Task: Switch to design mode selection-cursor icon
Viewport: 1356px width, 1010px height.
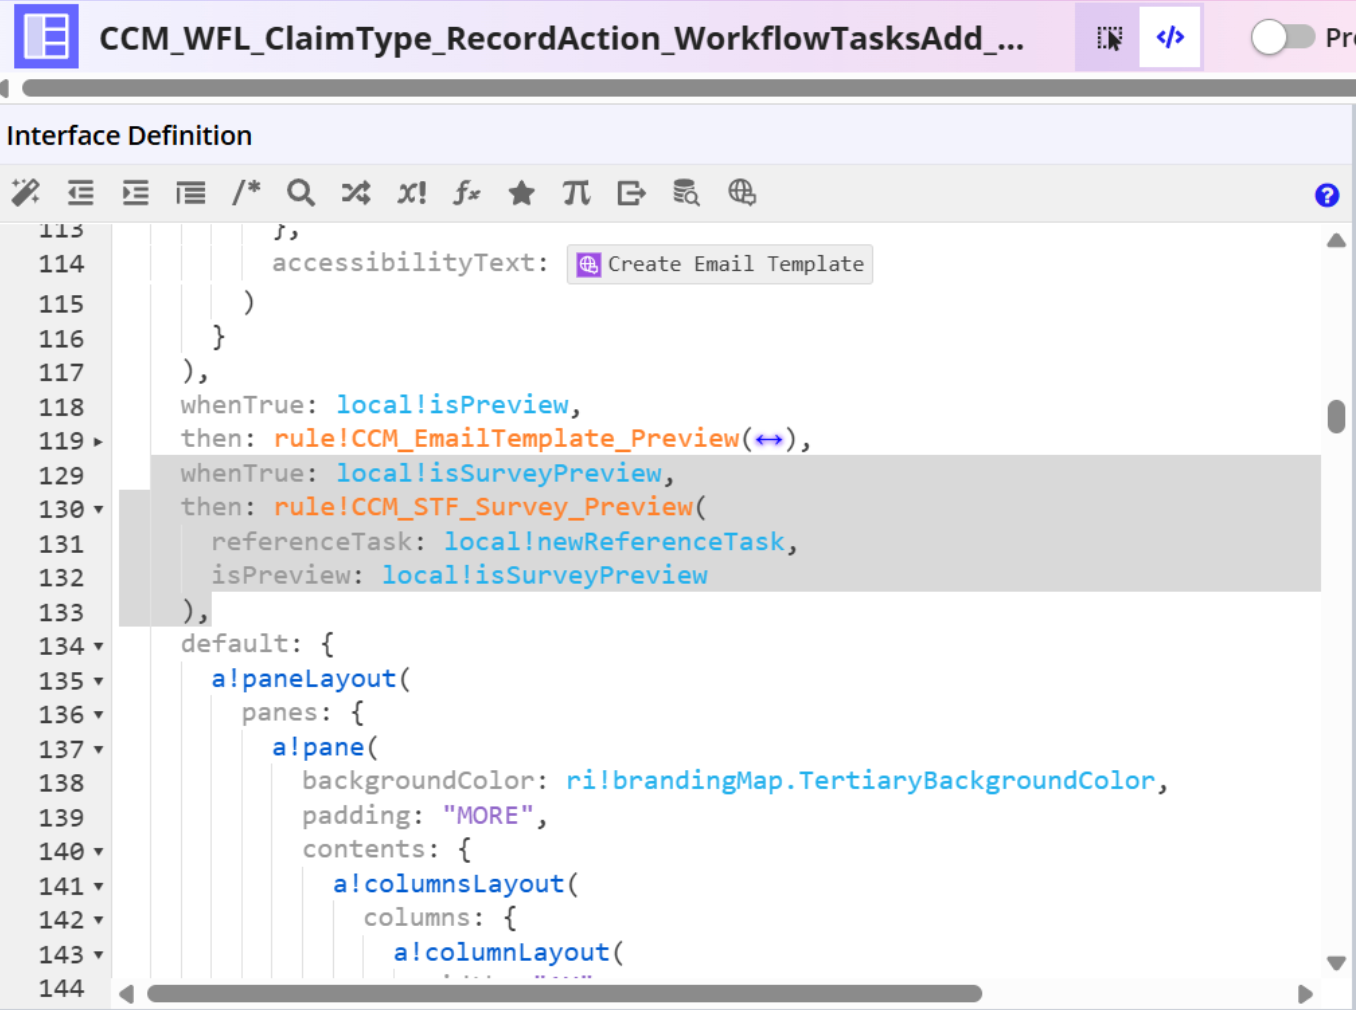Action: click(x=1109, y=38)
